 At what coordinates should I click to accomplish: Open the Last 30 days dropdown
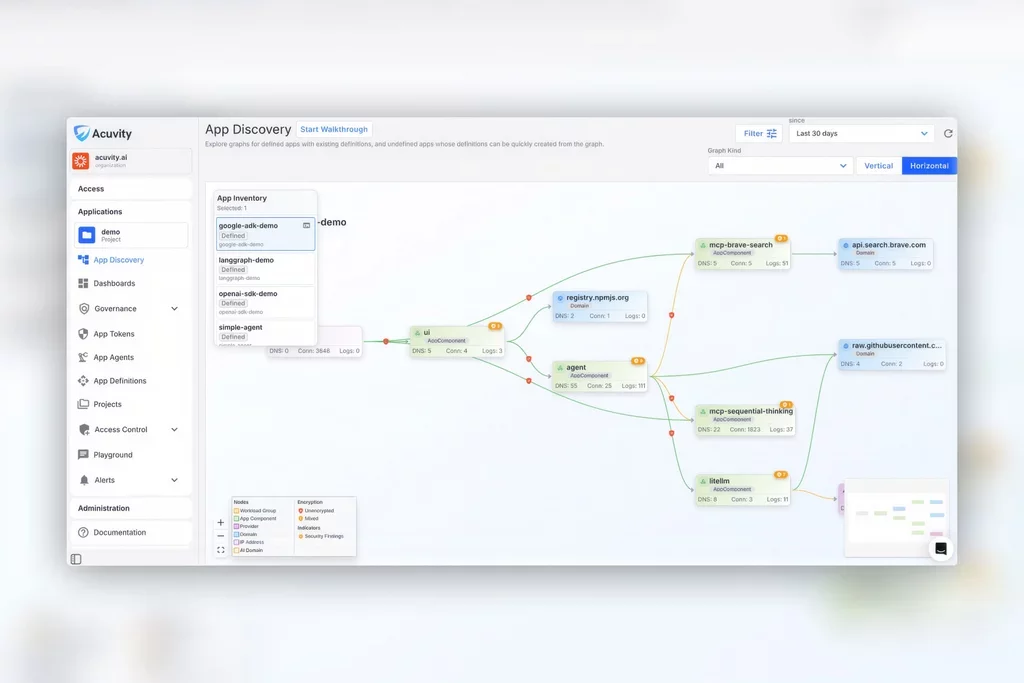(862, 133)
